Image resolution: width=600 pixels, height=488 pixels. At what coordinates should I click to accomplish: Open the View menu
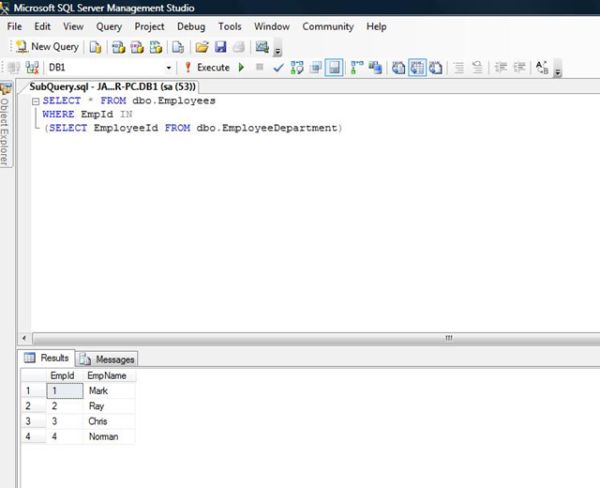73,26
